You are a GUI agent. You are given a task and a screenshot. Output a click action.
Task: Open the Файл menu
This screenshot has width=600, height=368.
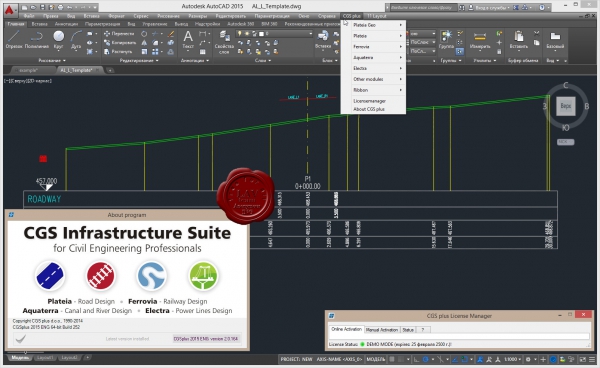pyautogui.click(x=29, y=16)
